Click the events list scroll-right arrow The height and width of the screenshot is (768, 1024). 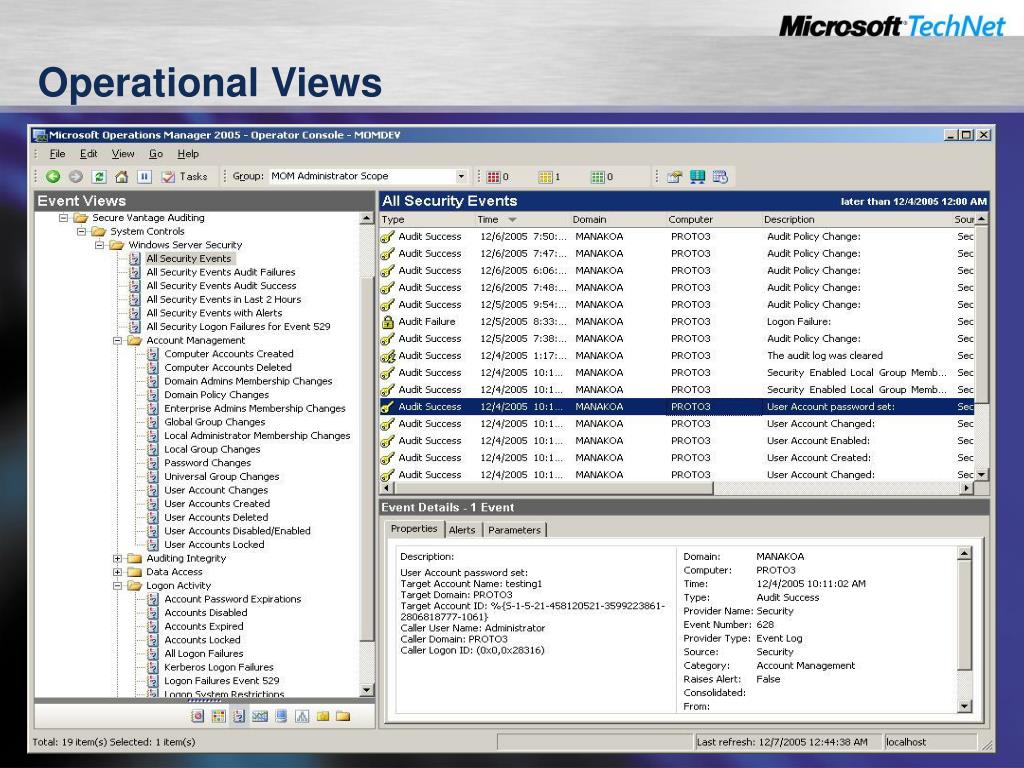967,488
